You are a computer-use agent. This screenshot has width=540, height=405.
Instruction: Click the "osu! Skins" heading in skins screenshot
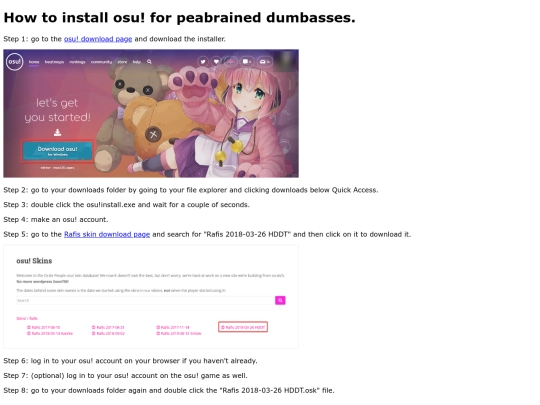34,261
